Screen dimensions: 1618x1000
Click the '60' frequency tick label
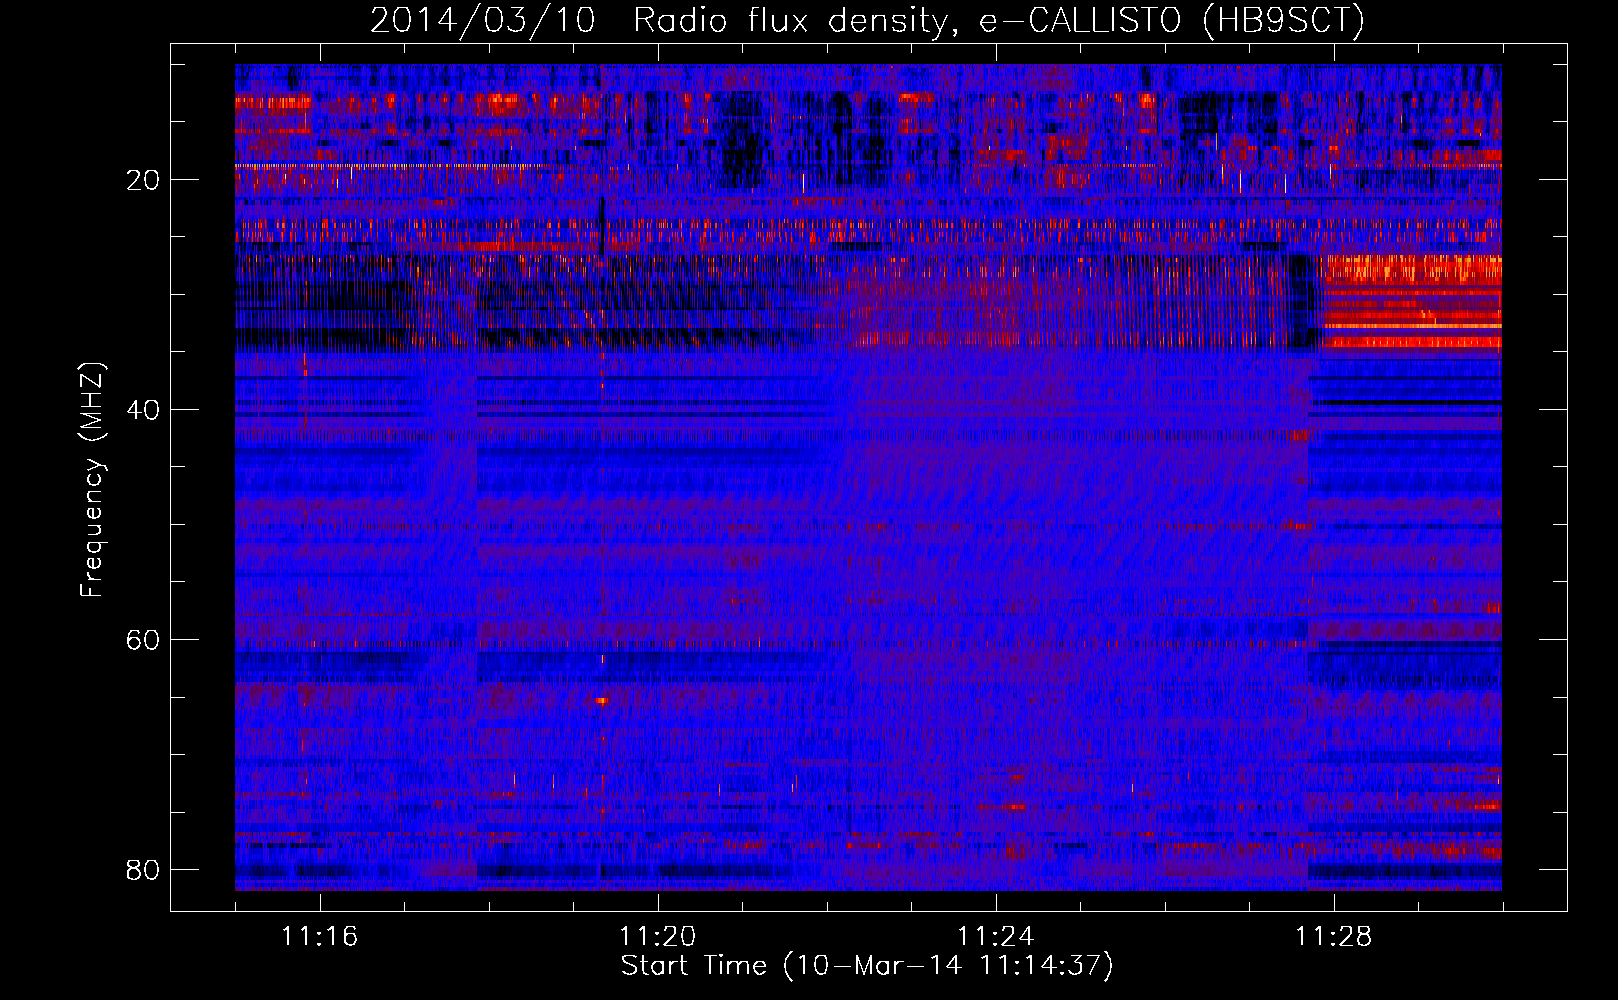pos(143,640)
